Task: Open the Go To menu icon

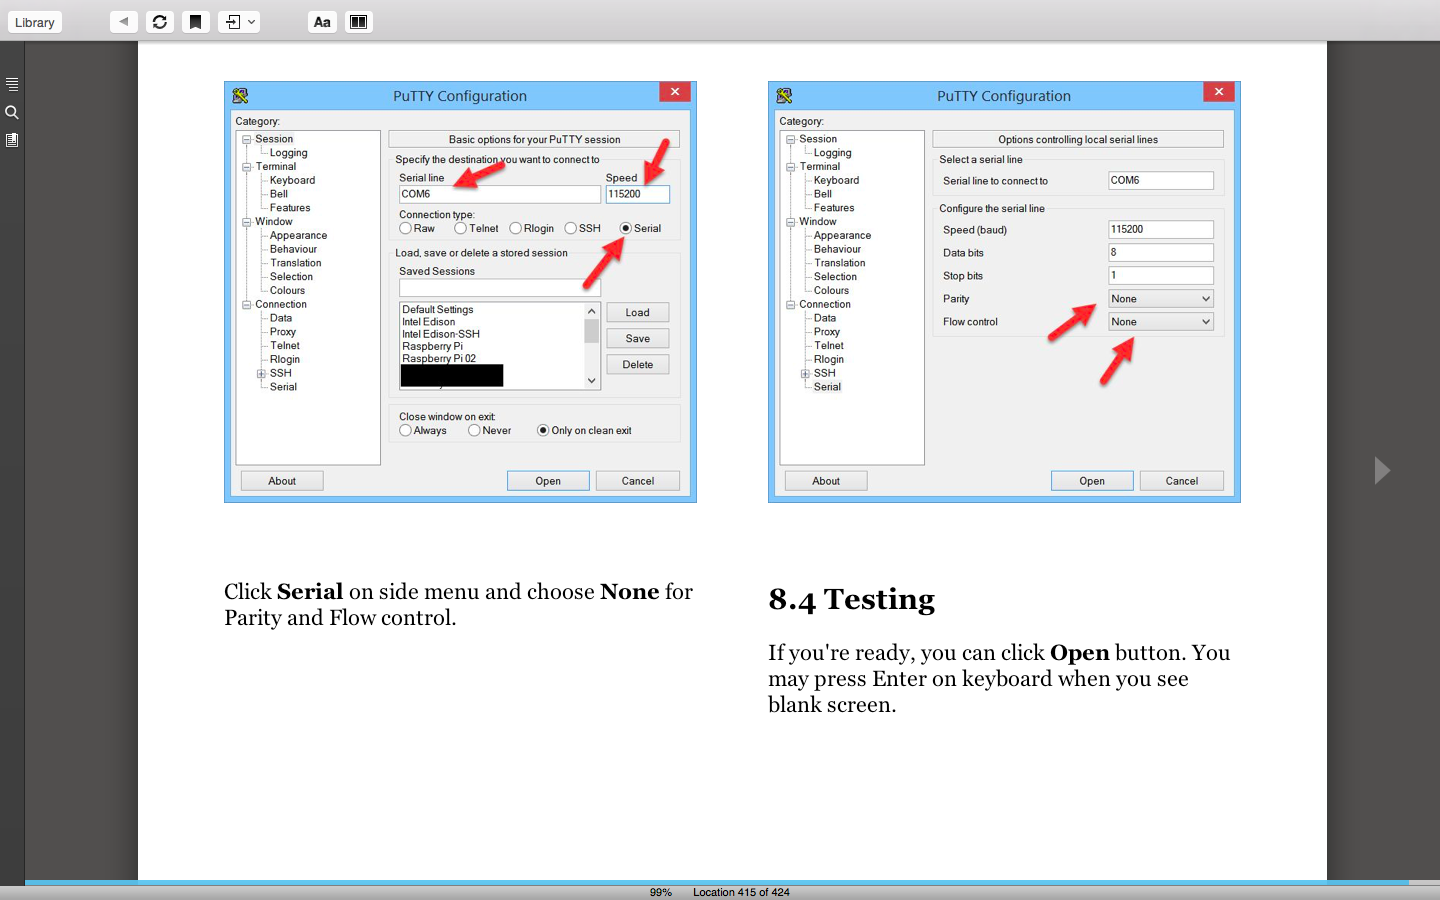Action: (239, 22)
